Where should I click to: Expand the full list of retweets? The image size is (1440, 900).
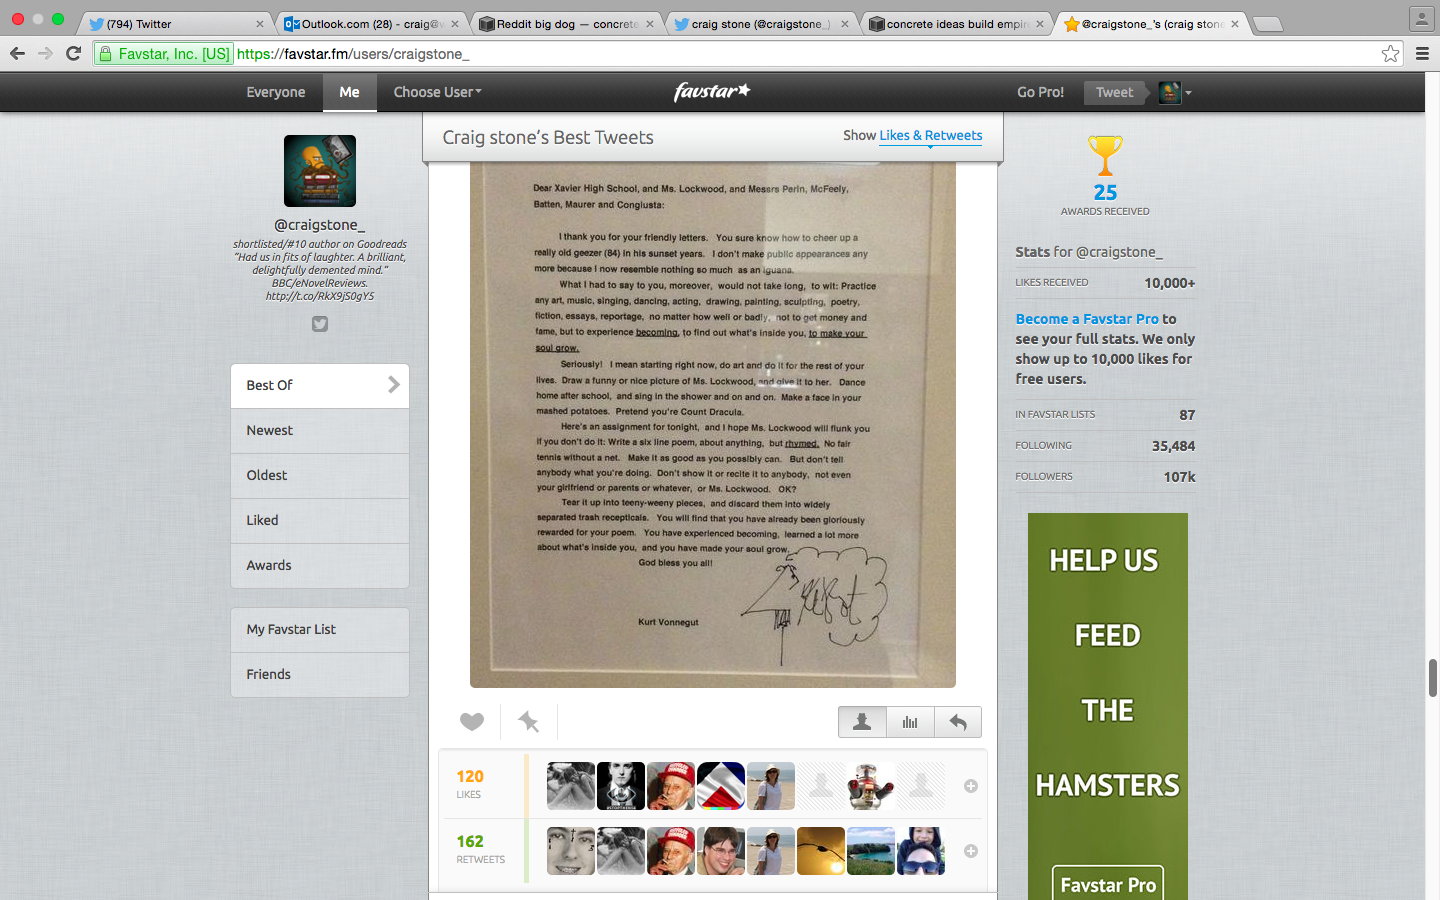[x=970, y=851]
